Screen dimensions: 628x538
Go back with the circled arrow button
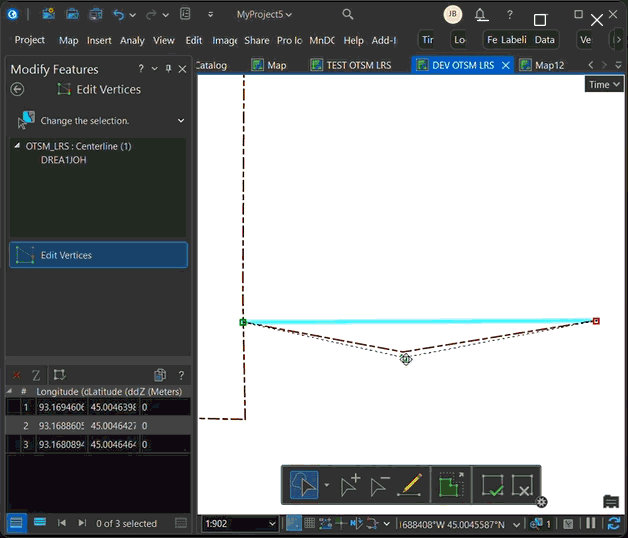pos(17,89)
